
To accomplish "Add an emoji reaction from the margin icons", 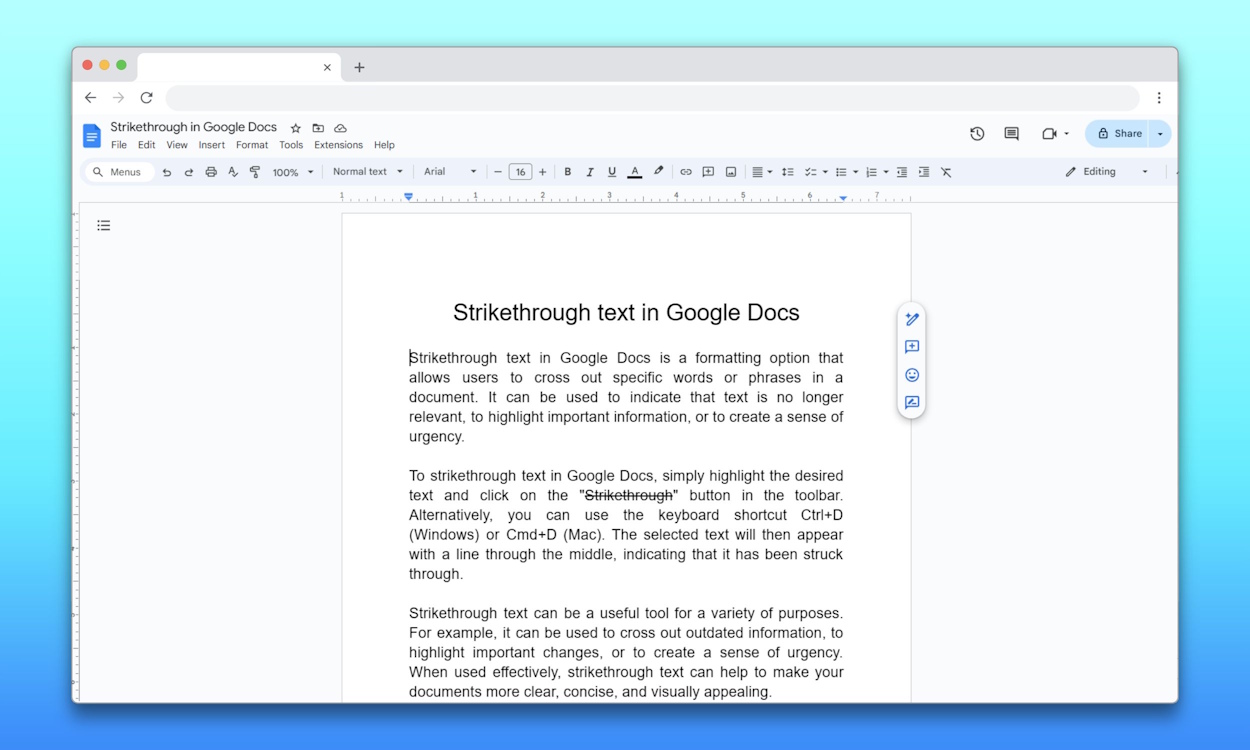I will (x=911, y=375).
